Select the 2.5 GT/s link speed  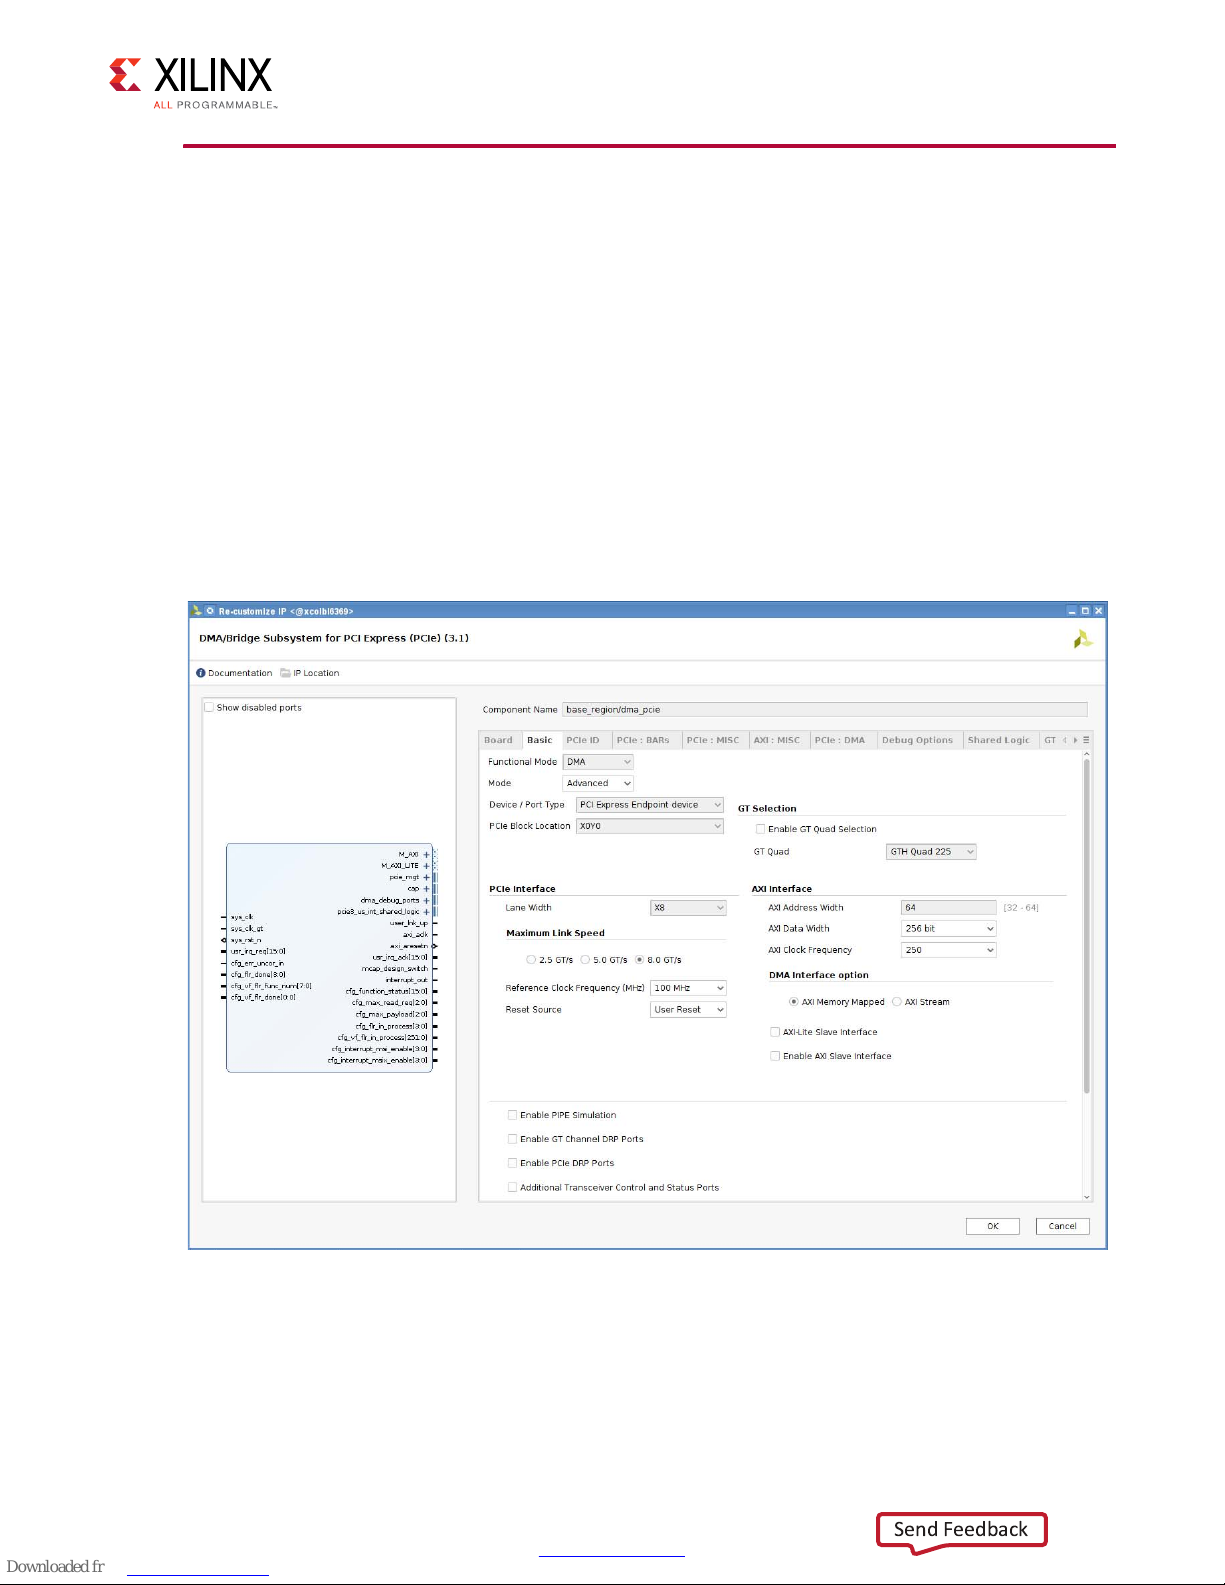[531, 960]
